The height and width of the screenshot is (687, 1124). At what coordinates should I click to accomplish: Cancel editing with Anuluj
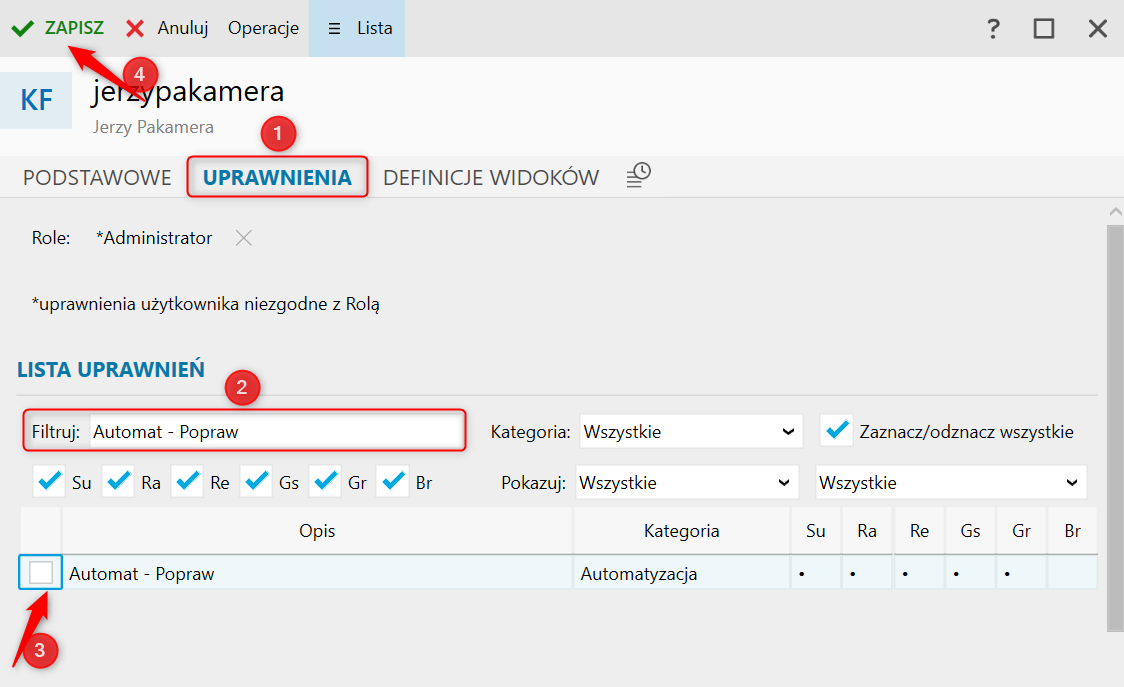click(x=167, y=28)
